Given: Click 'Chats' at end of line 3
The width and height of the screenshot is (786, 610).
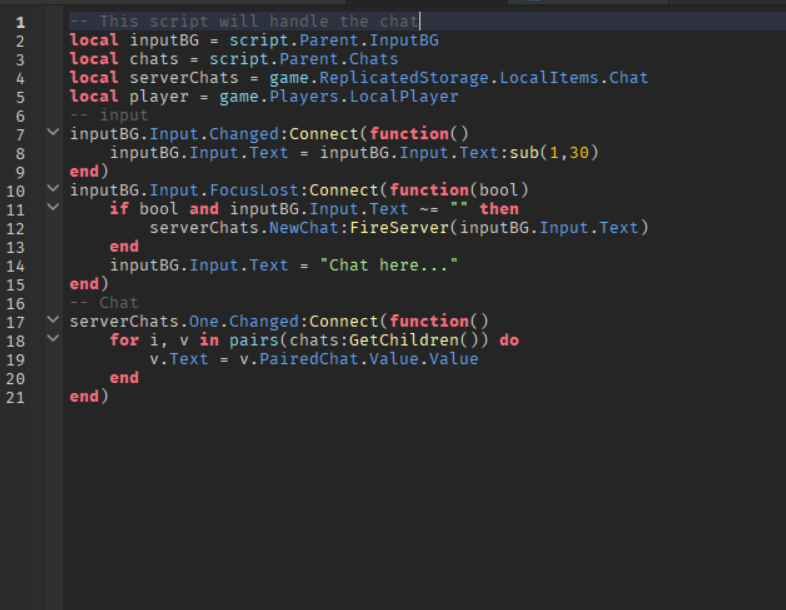Looking at the screenshot, I should [x=373, y=59].
